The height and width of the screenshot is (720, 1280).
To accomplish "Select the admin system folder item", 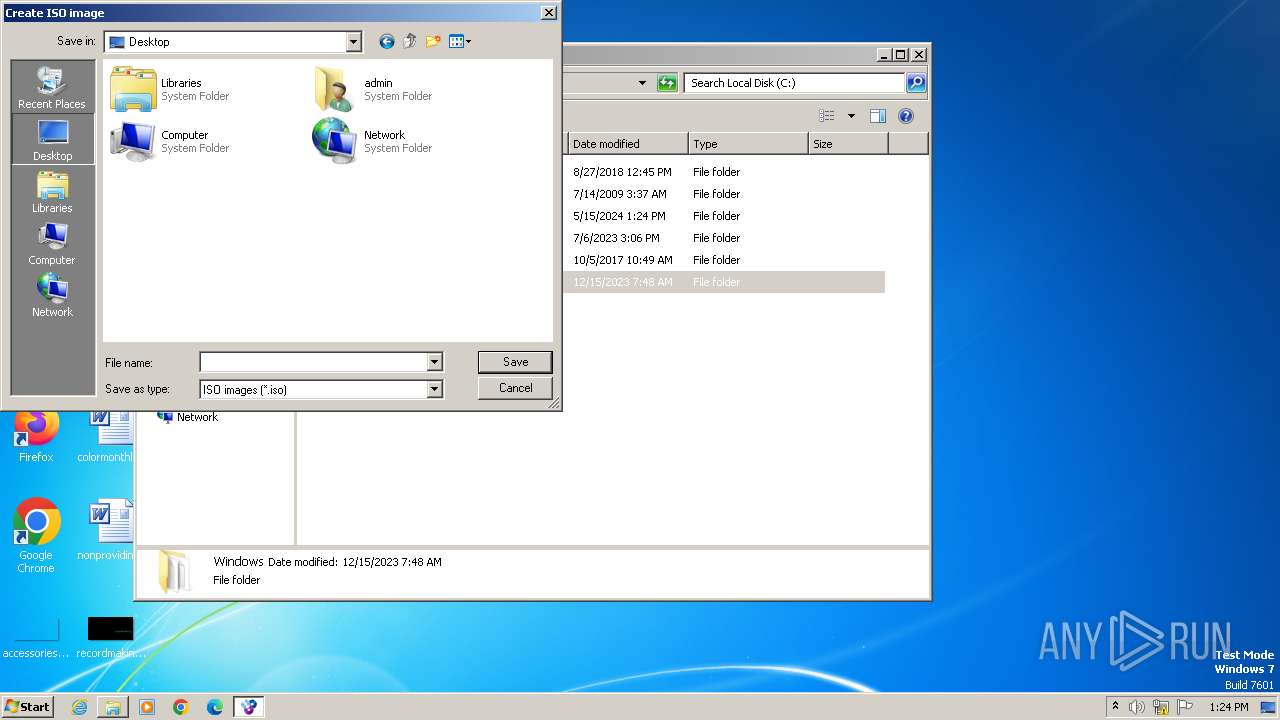I will click(x=372, y=89).
